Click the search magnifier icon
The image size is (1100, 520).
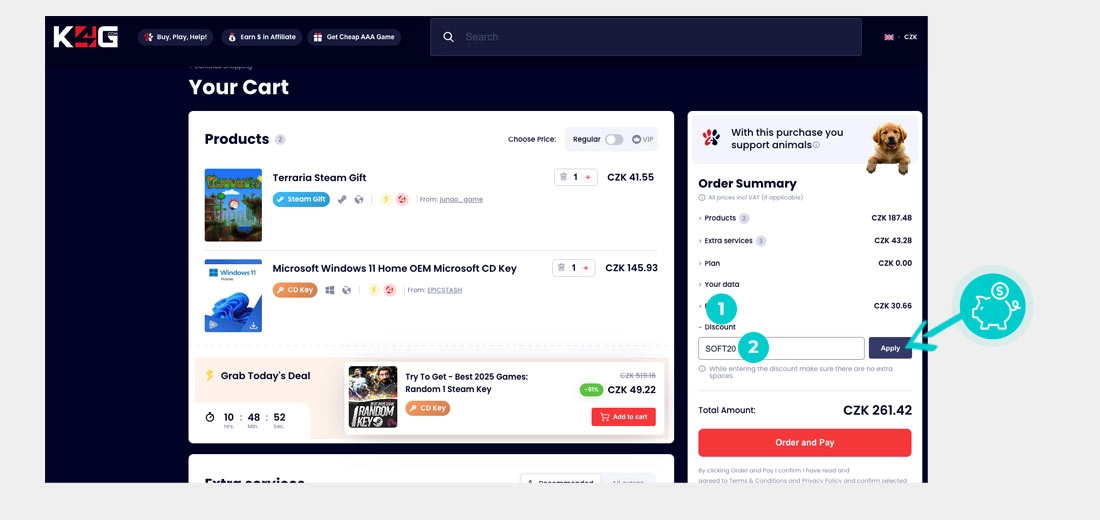click(449, 36)
